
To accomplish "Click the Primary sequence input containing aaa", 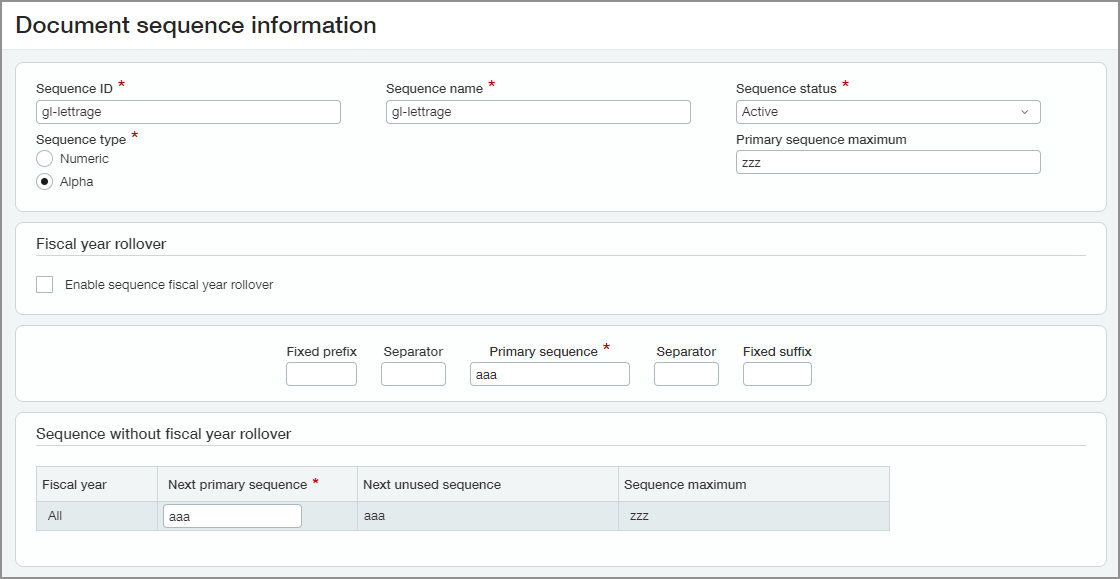I will [549, 373].
